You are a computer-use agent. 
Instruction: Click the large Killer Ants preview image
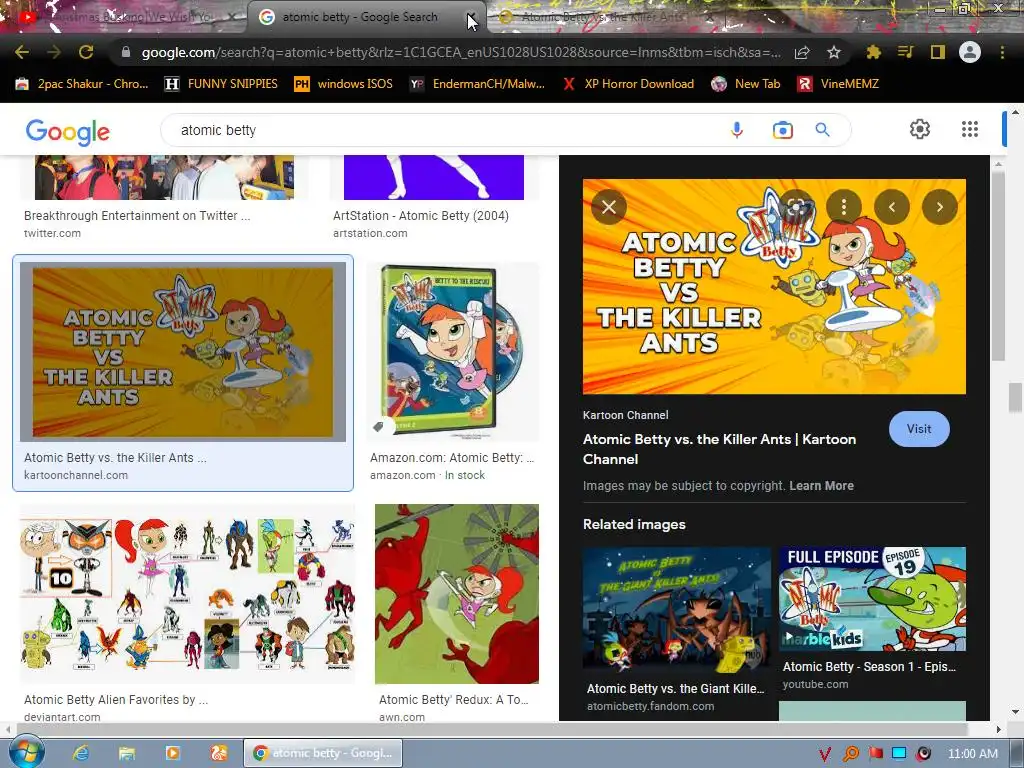coord(774,287)
